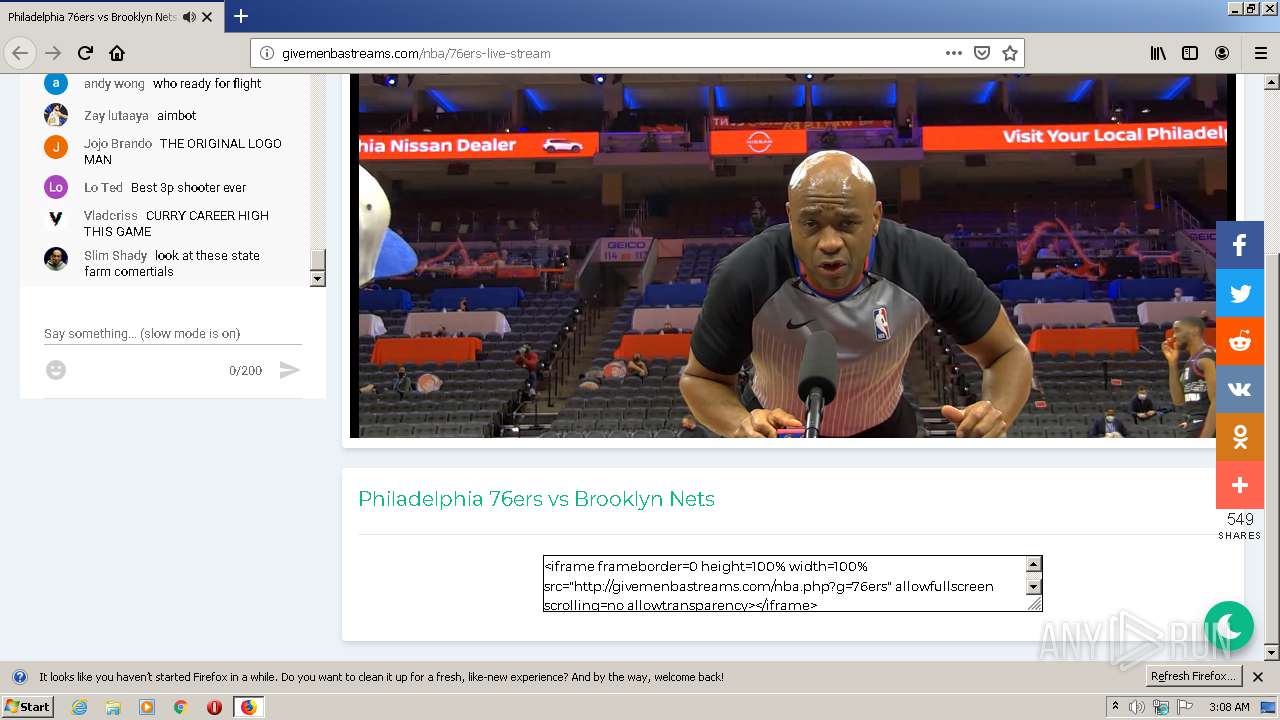The width and height of the screenshot is (1280, 720).
Task: Open Firefox account icon
Action: [x=1222, y=53]
